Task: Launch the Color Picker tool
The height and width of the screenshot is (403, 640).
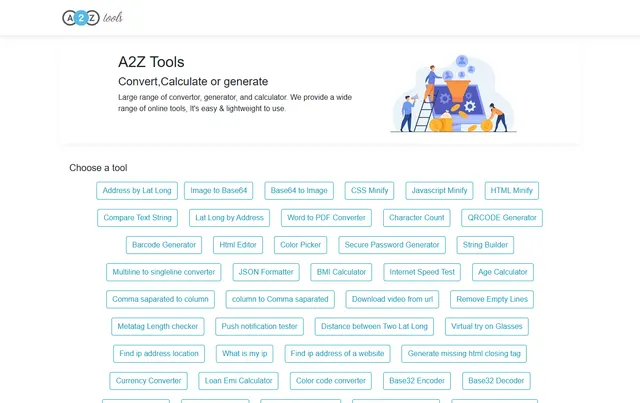Action: (x=300, y=245)
